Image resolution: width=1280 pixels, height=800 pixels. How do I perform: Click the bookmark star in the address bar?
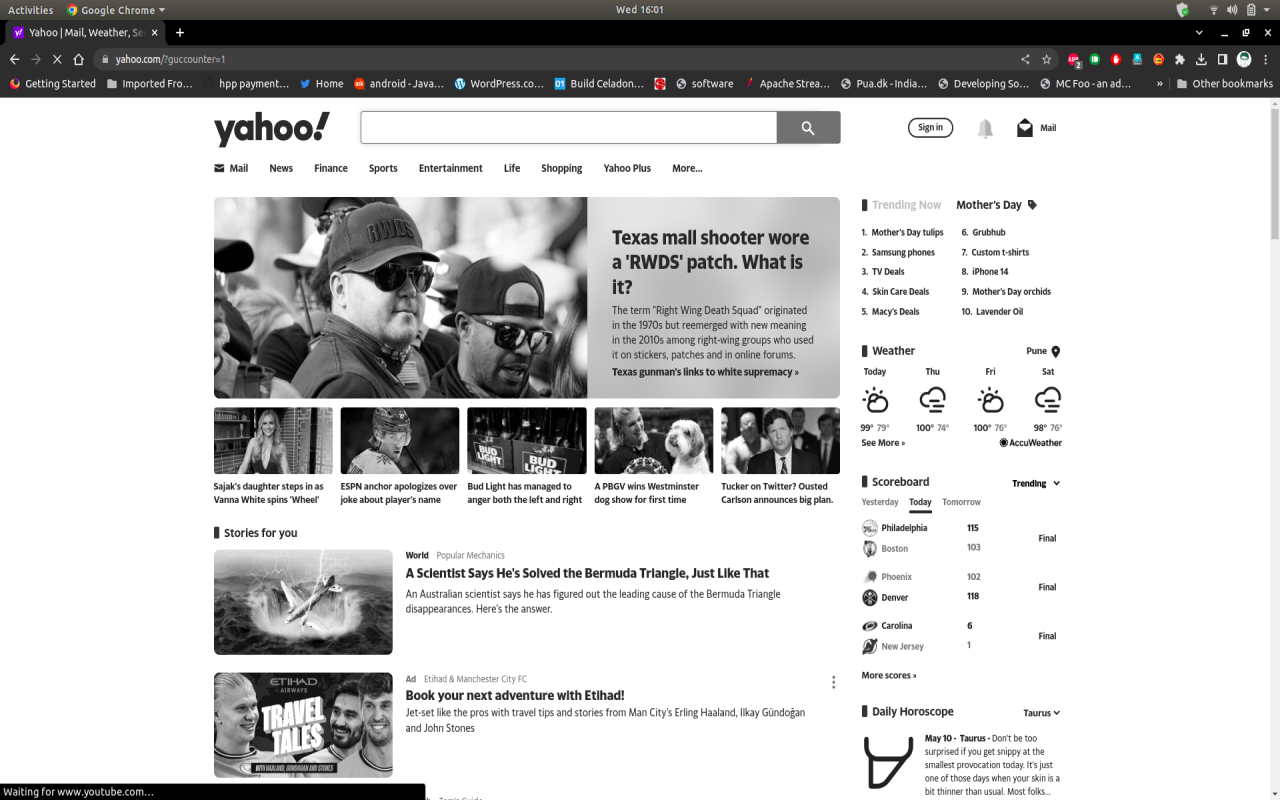pos(1046,59)
